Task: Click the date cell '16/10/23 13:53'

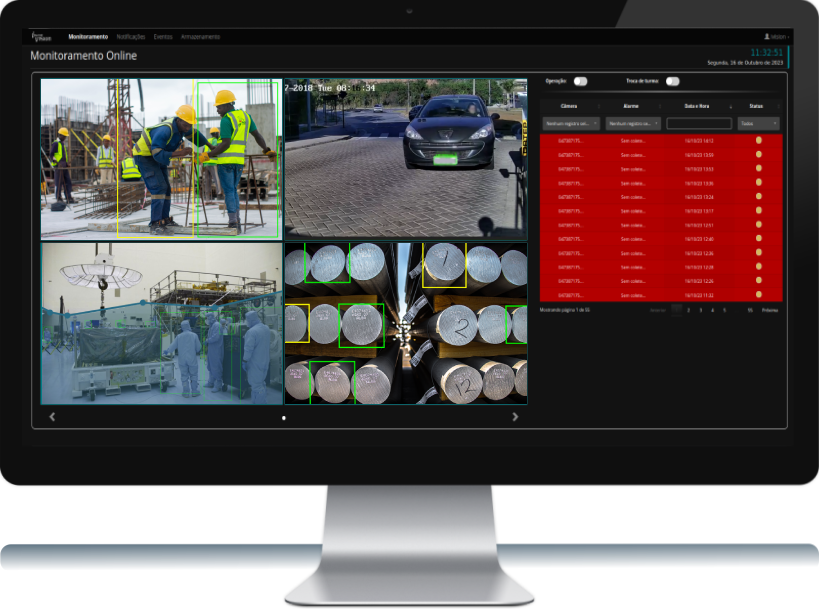Action: click(x=699, y=169)
